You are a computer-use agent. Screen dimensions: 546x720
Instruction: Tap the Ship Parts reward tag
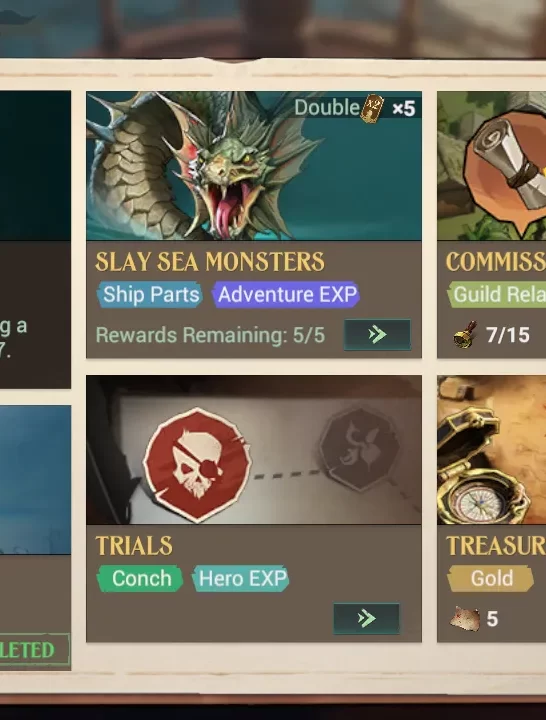point(150,294)
